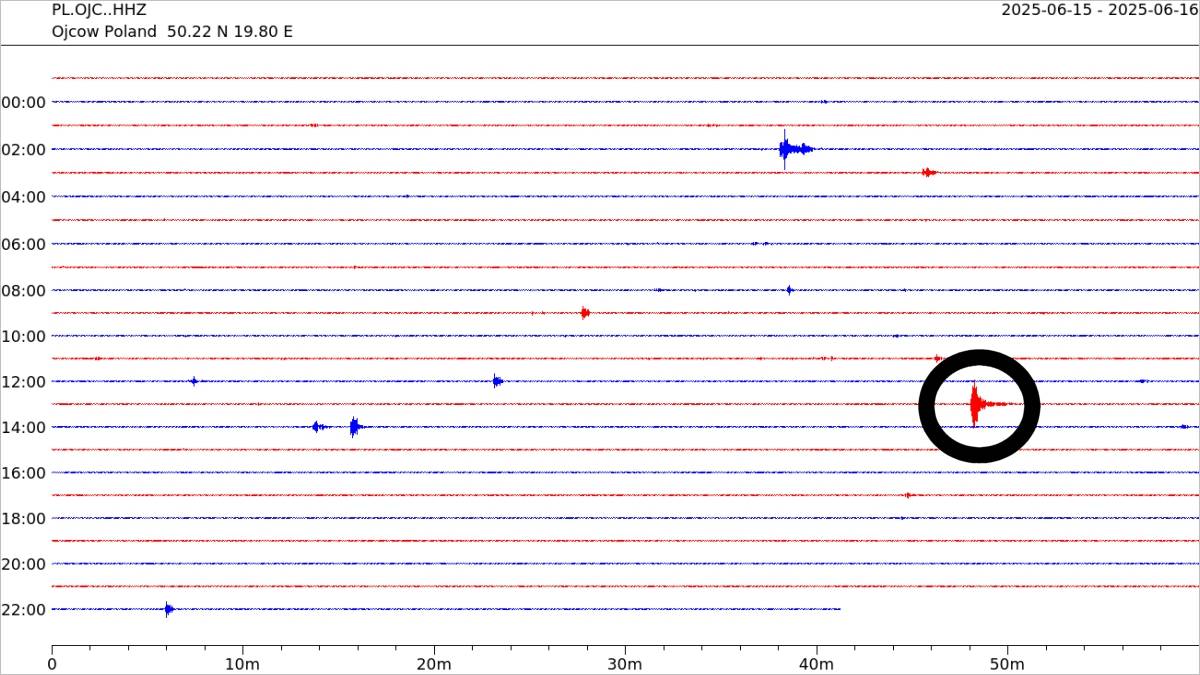Select the station code PL.OJC..HHZ
1200x675 pixels.
tap(99, 10)
